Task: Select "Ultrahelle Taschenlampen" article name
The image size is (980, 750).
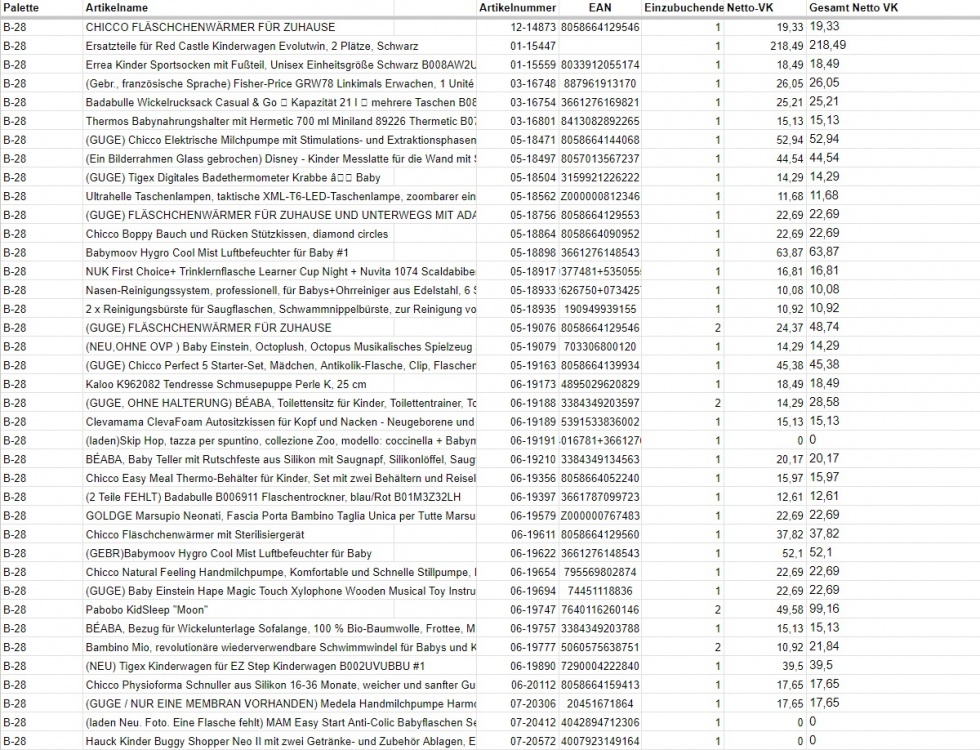Action: [281, 196]
